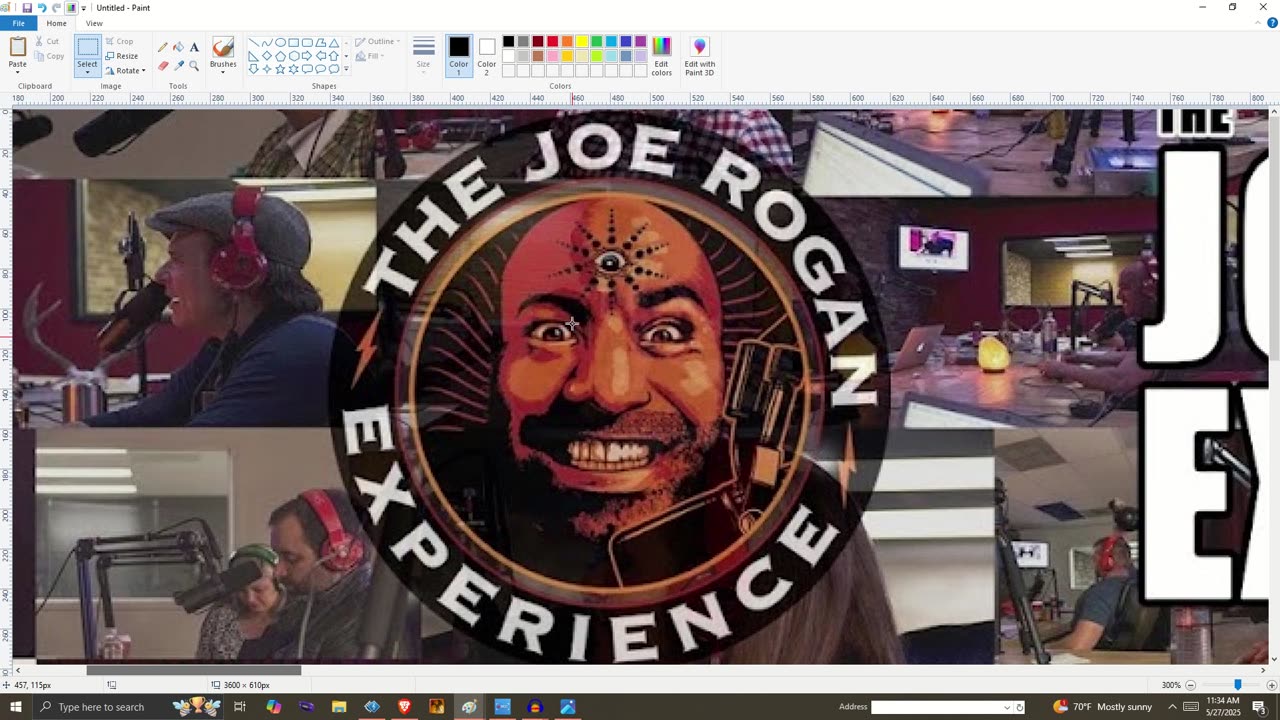Click the rectangular Select tool icon
The width and height of the screenshot is (1280, 720).
click(x=88, y=48)
